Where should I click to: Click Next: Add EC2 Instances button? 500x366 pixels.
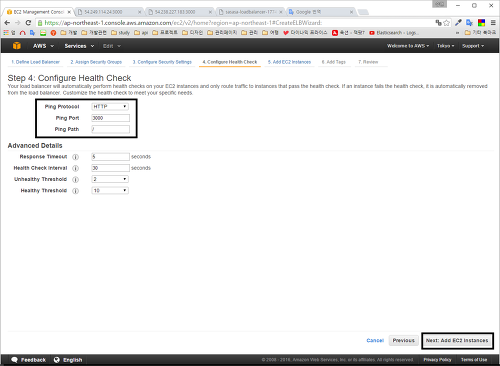pyautogui.click(x=457, y=340)
